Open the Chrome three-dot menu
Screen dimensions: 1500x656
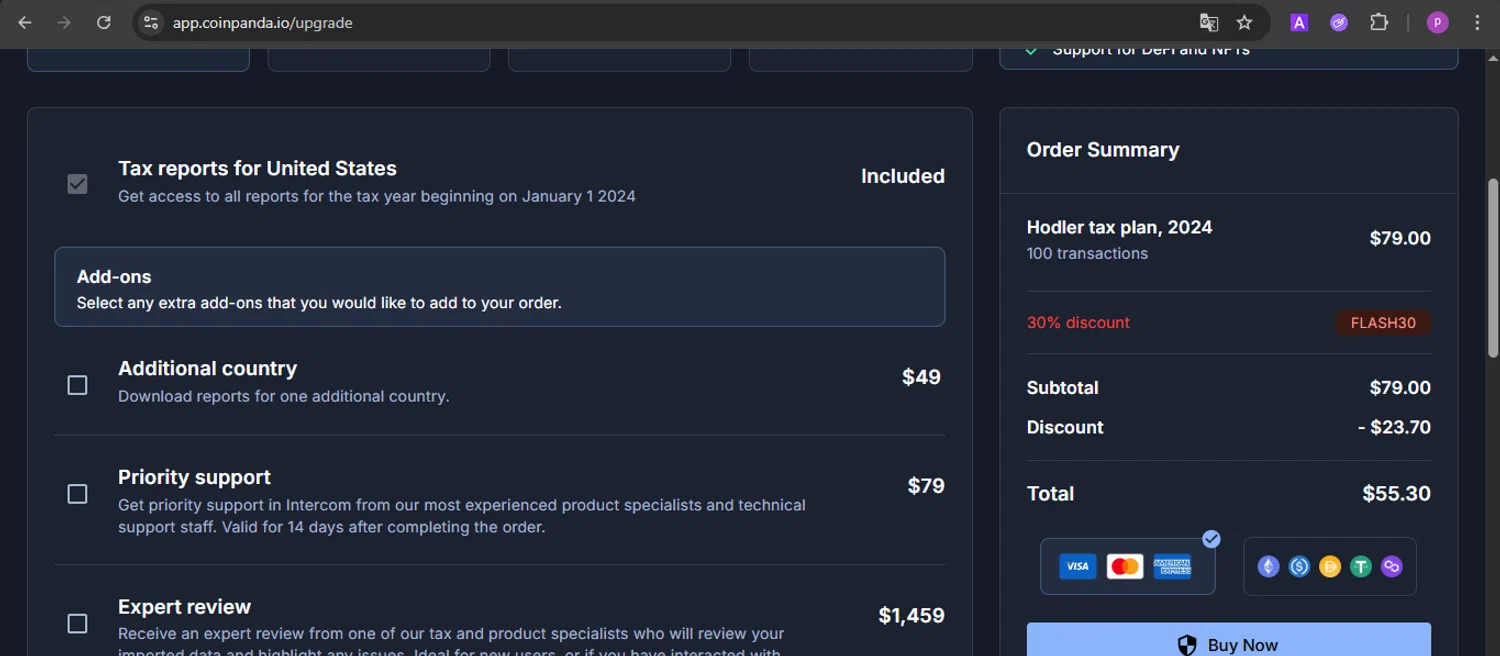coord(1477,22)
